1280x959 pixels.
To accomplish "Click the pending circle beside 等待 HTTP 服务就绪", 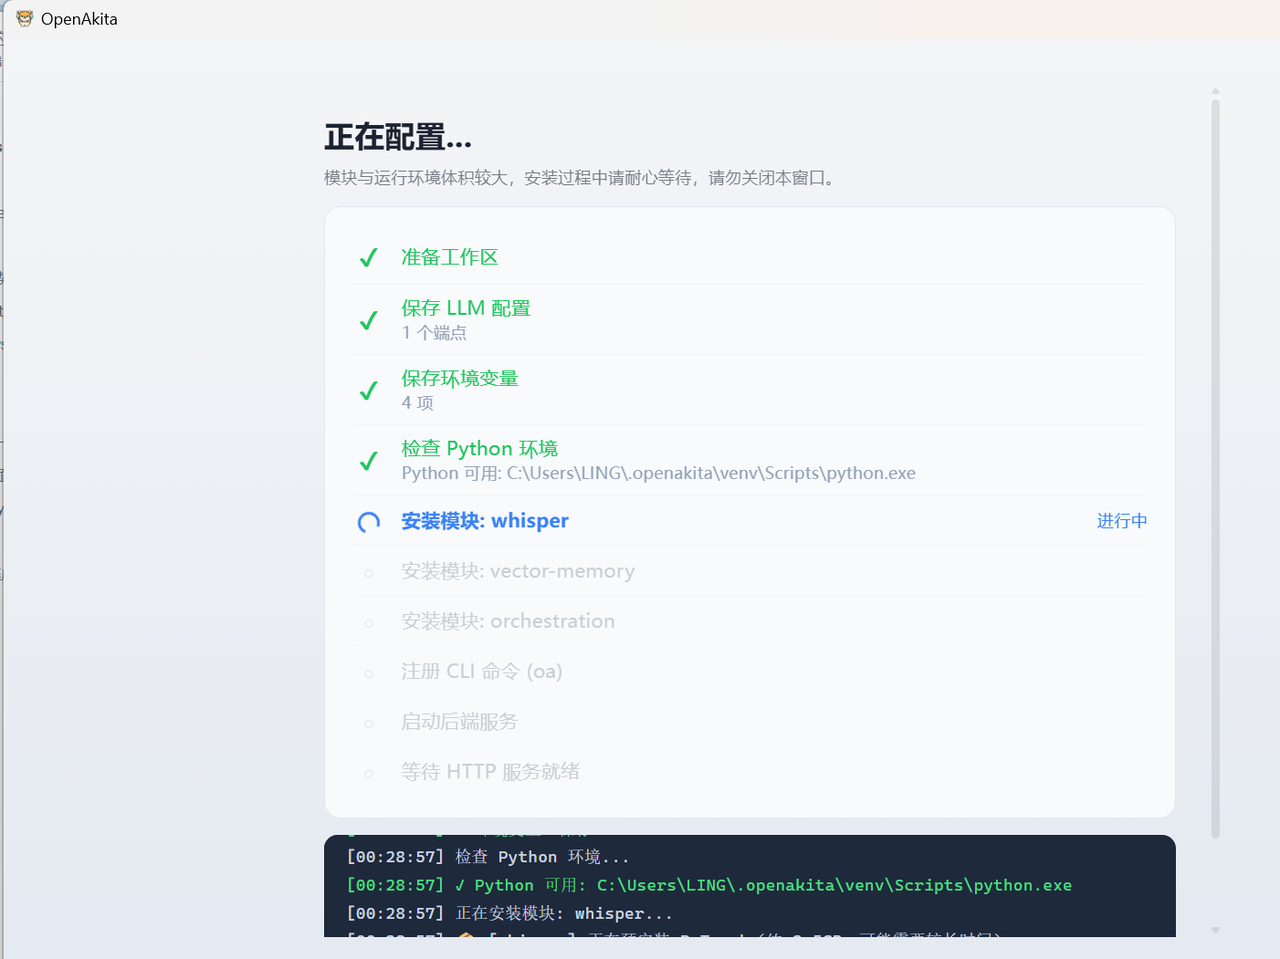I will (369, 772).
